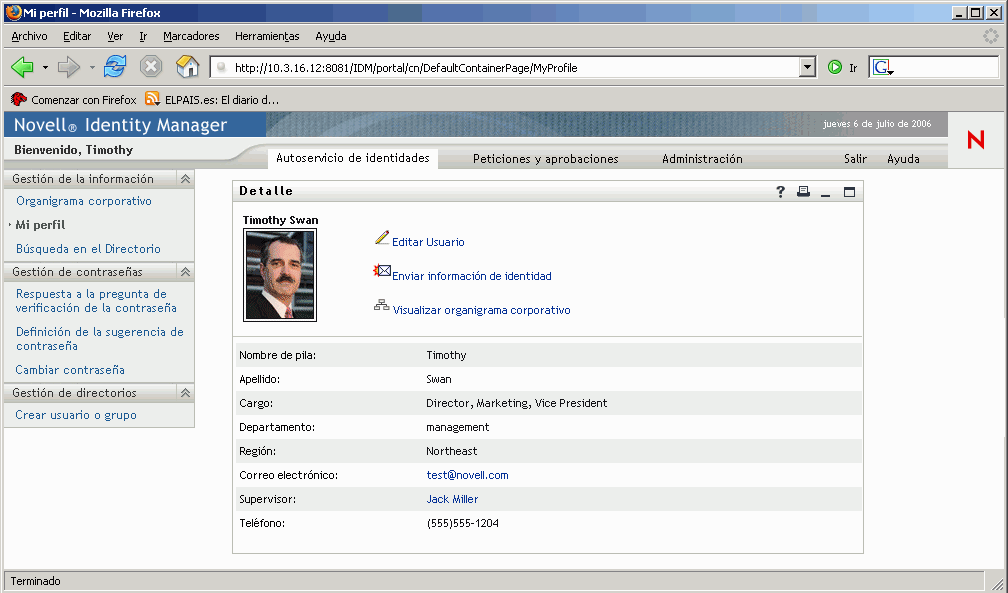Click the Detalle panel help question mark icon
This screenshot has height=593, width=1008.
(781, 192)
